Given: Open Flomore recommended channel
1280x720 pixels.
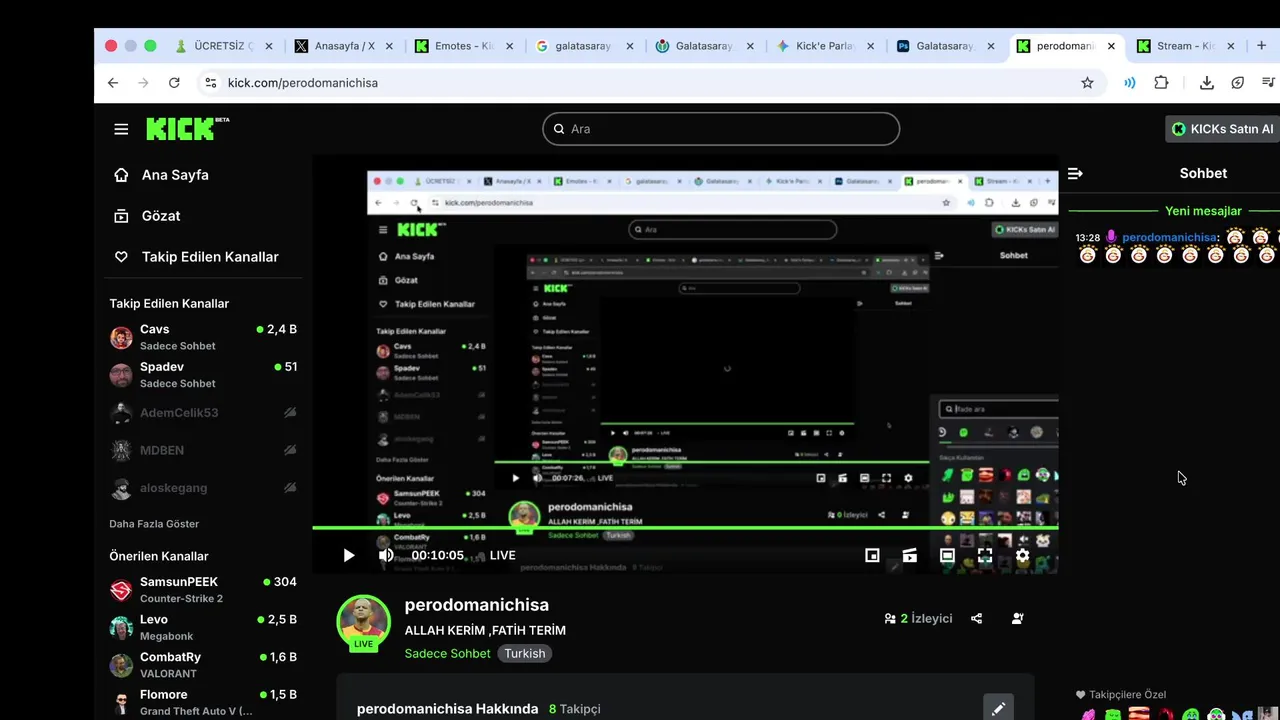Looking at the screenshot, I should [203, 703].
